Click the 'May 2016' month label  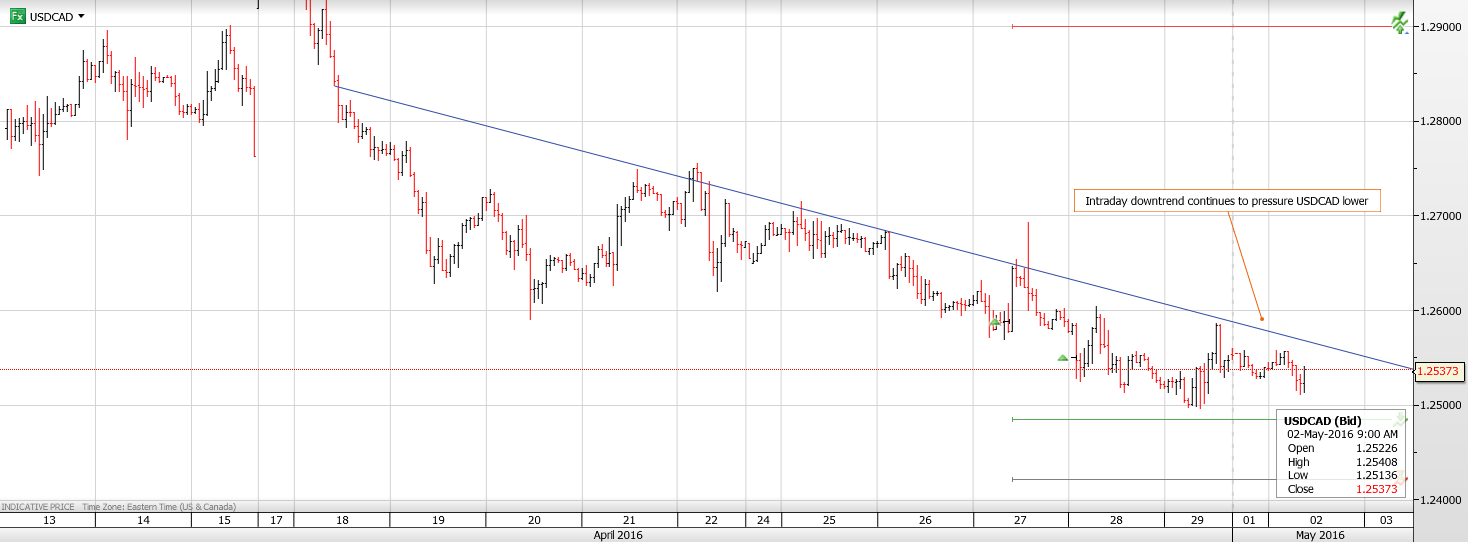coord(1319,535)
